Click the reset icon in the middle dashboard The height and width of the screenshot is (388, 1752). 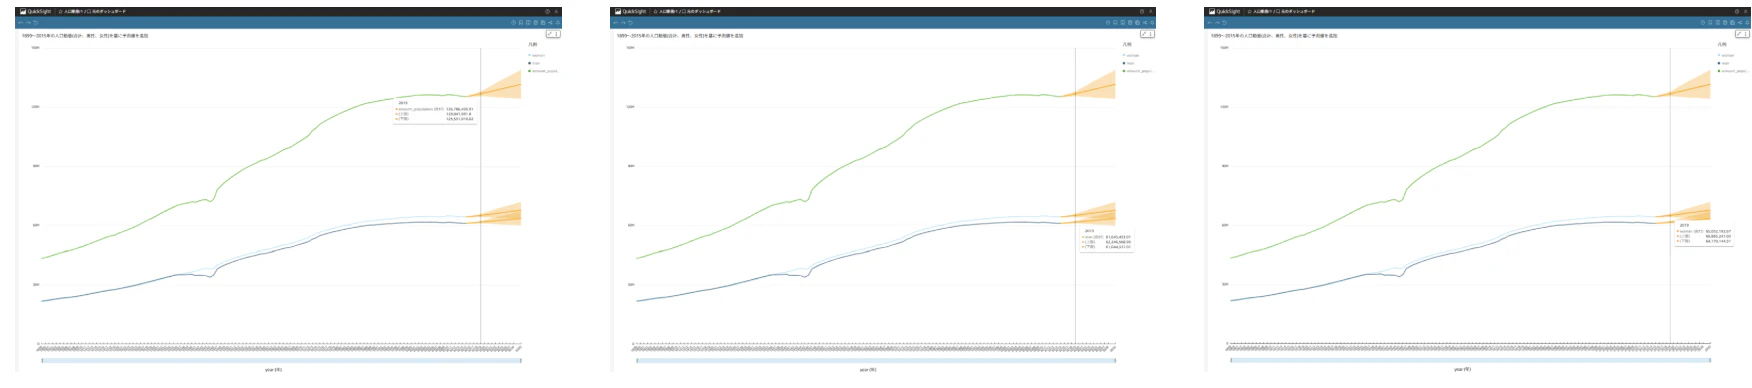pyautogui.click(x=631, y=22)
